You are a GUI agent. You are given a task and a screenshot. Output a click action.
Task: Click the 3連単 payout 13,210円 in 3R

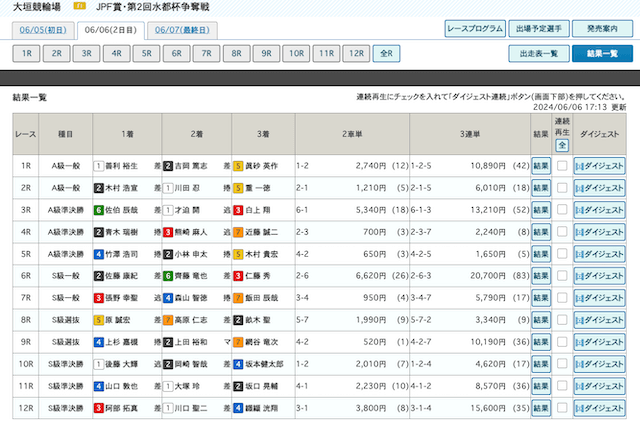click(488, 210)
